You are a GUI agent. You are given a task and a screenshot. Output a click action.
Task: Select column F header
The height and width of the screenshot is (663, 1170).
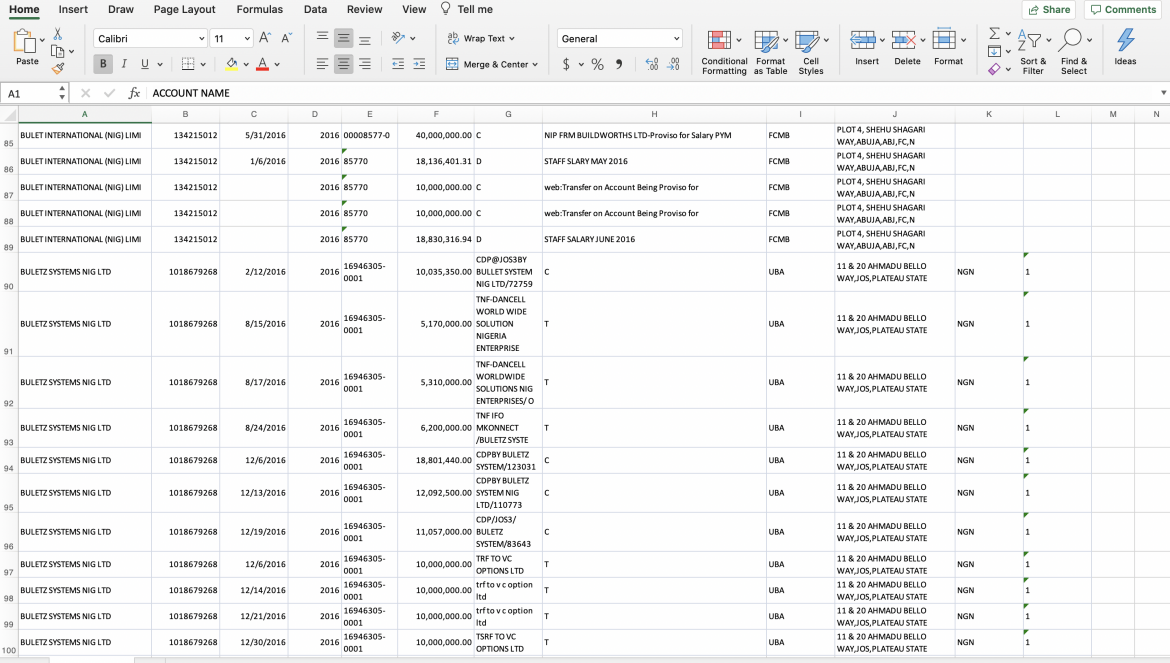click(x=436, y=114)
